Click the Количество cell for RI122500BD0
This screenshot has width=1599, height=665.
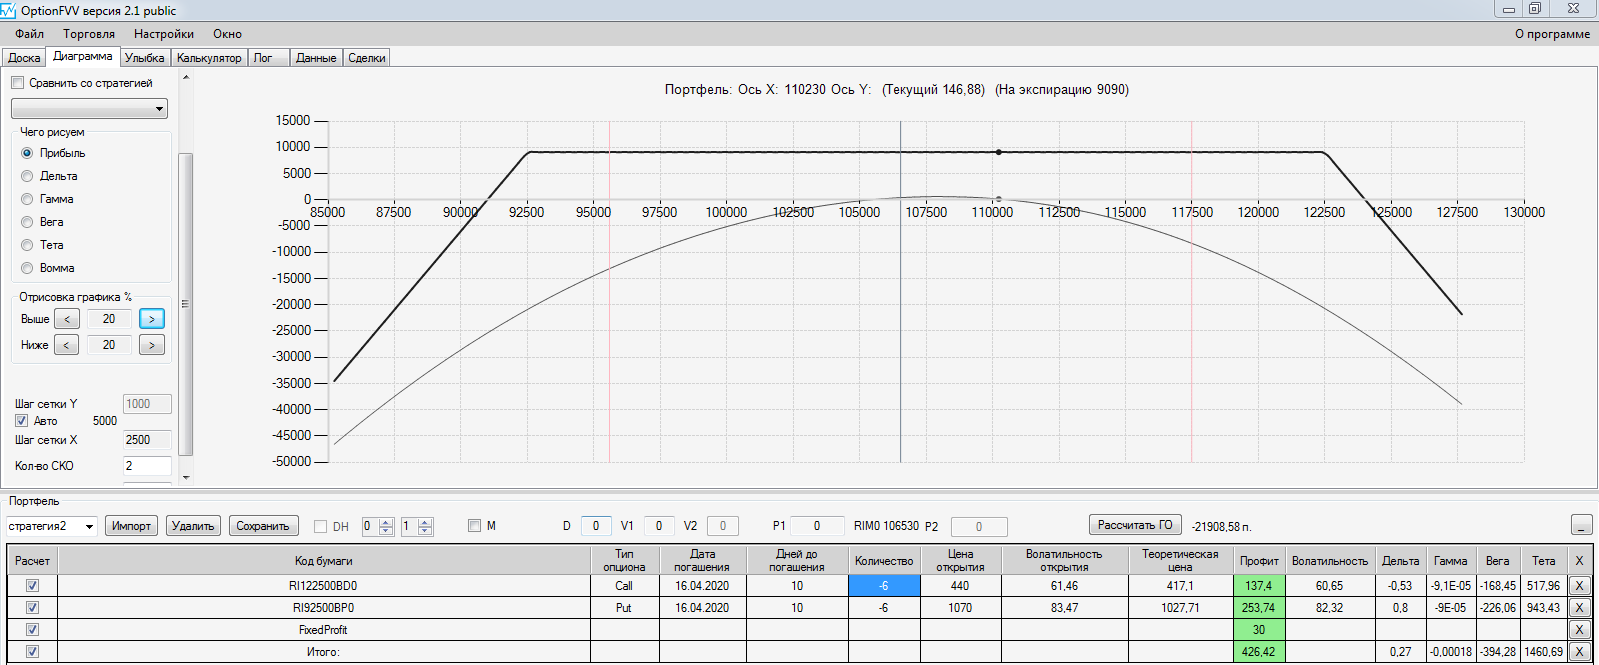[884, 586]
